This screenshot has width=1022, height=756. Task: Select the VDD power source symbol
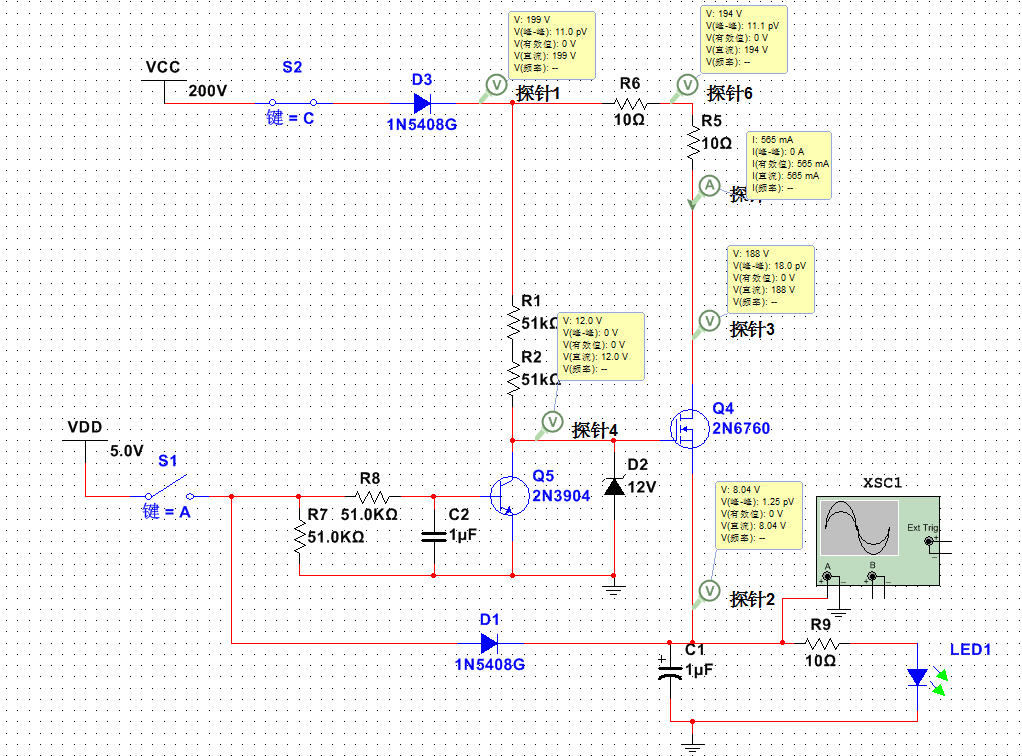tap(85, 452)
